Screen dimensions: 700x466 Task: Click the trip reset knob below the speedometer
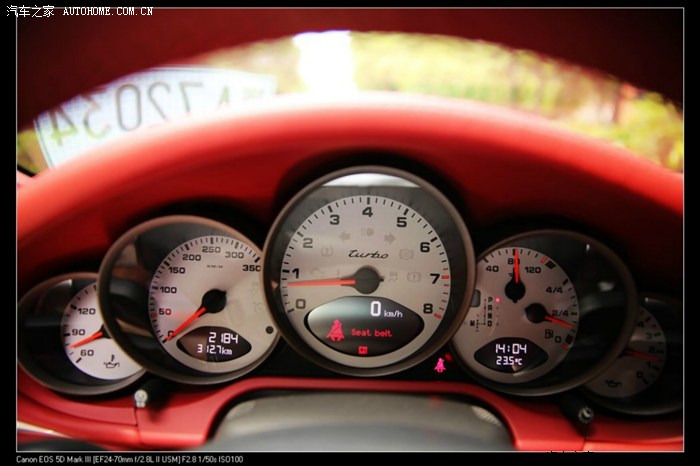[141, 398]
